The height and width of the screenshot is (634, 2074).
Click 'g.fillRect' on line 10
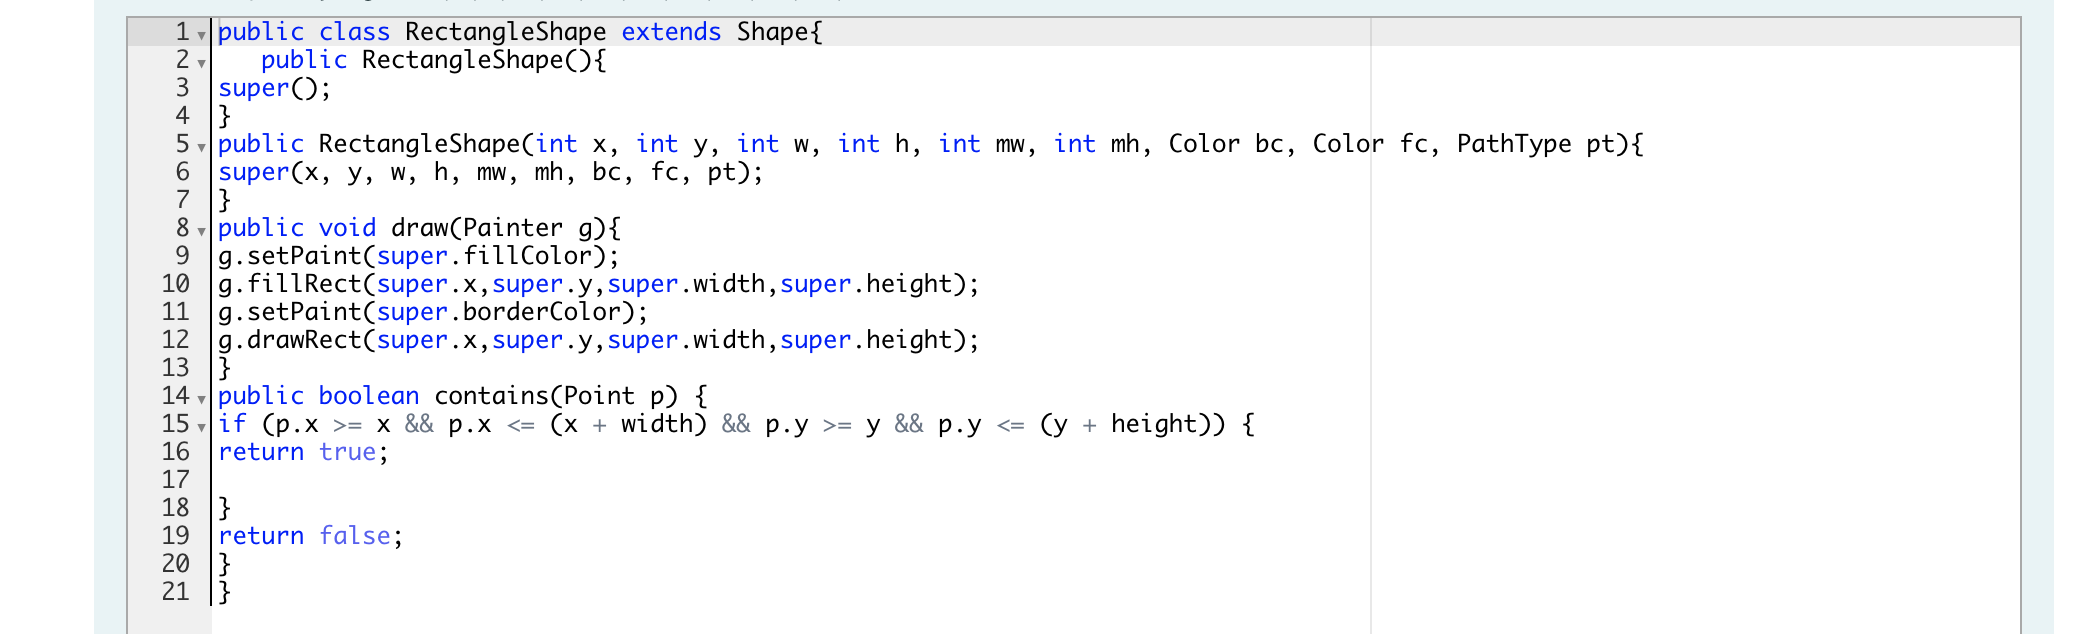tap(290, 284)
